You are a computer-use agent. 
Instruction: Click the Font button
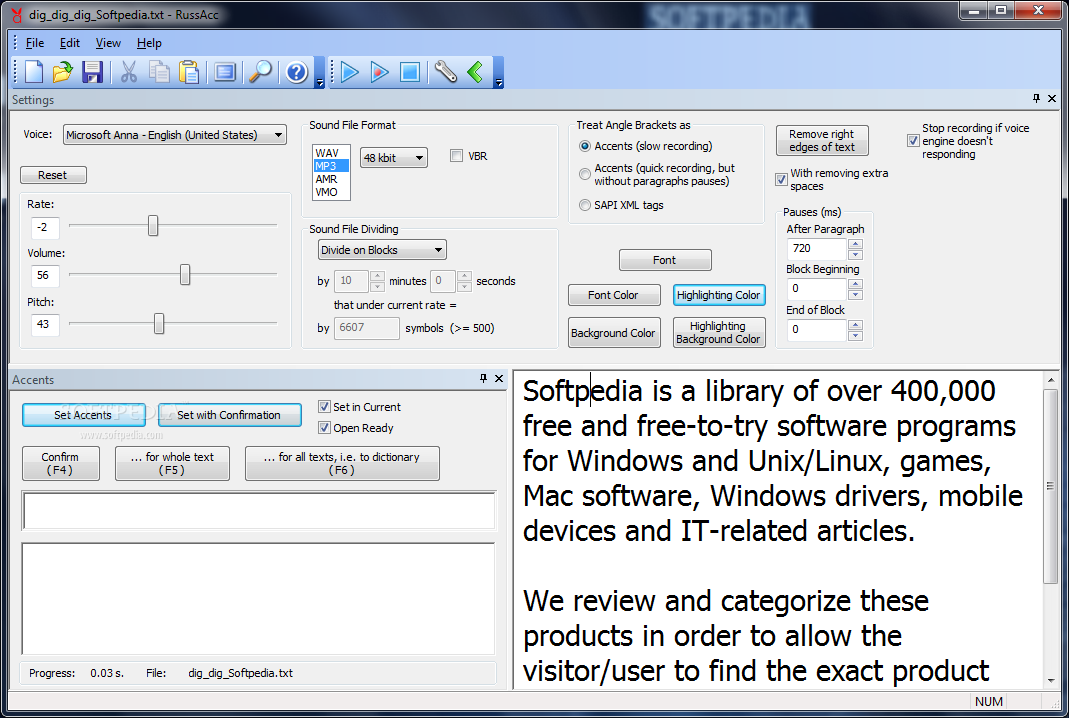(665, 260)
